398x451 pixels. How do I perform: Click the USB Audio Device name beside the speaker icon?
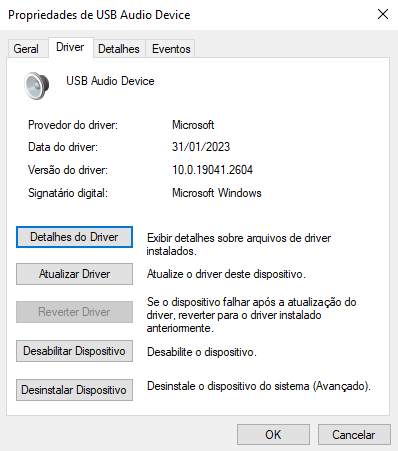click(110, 81)
